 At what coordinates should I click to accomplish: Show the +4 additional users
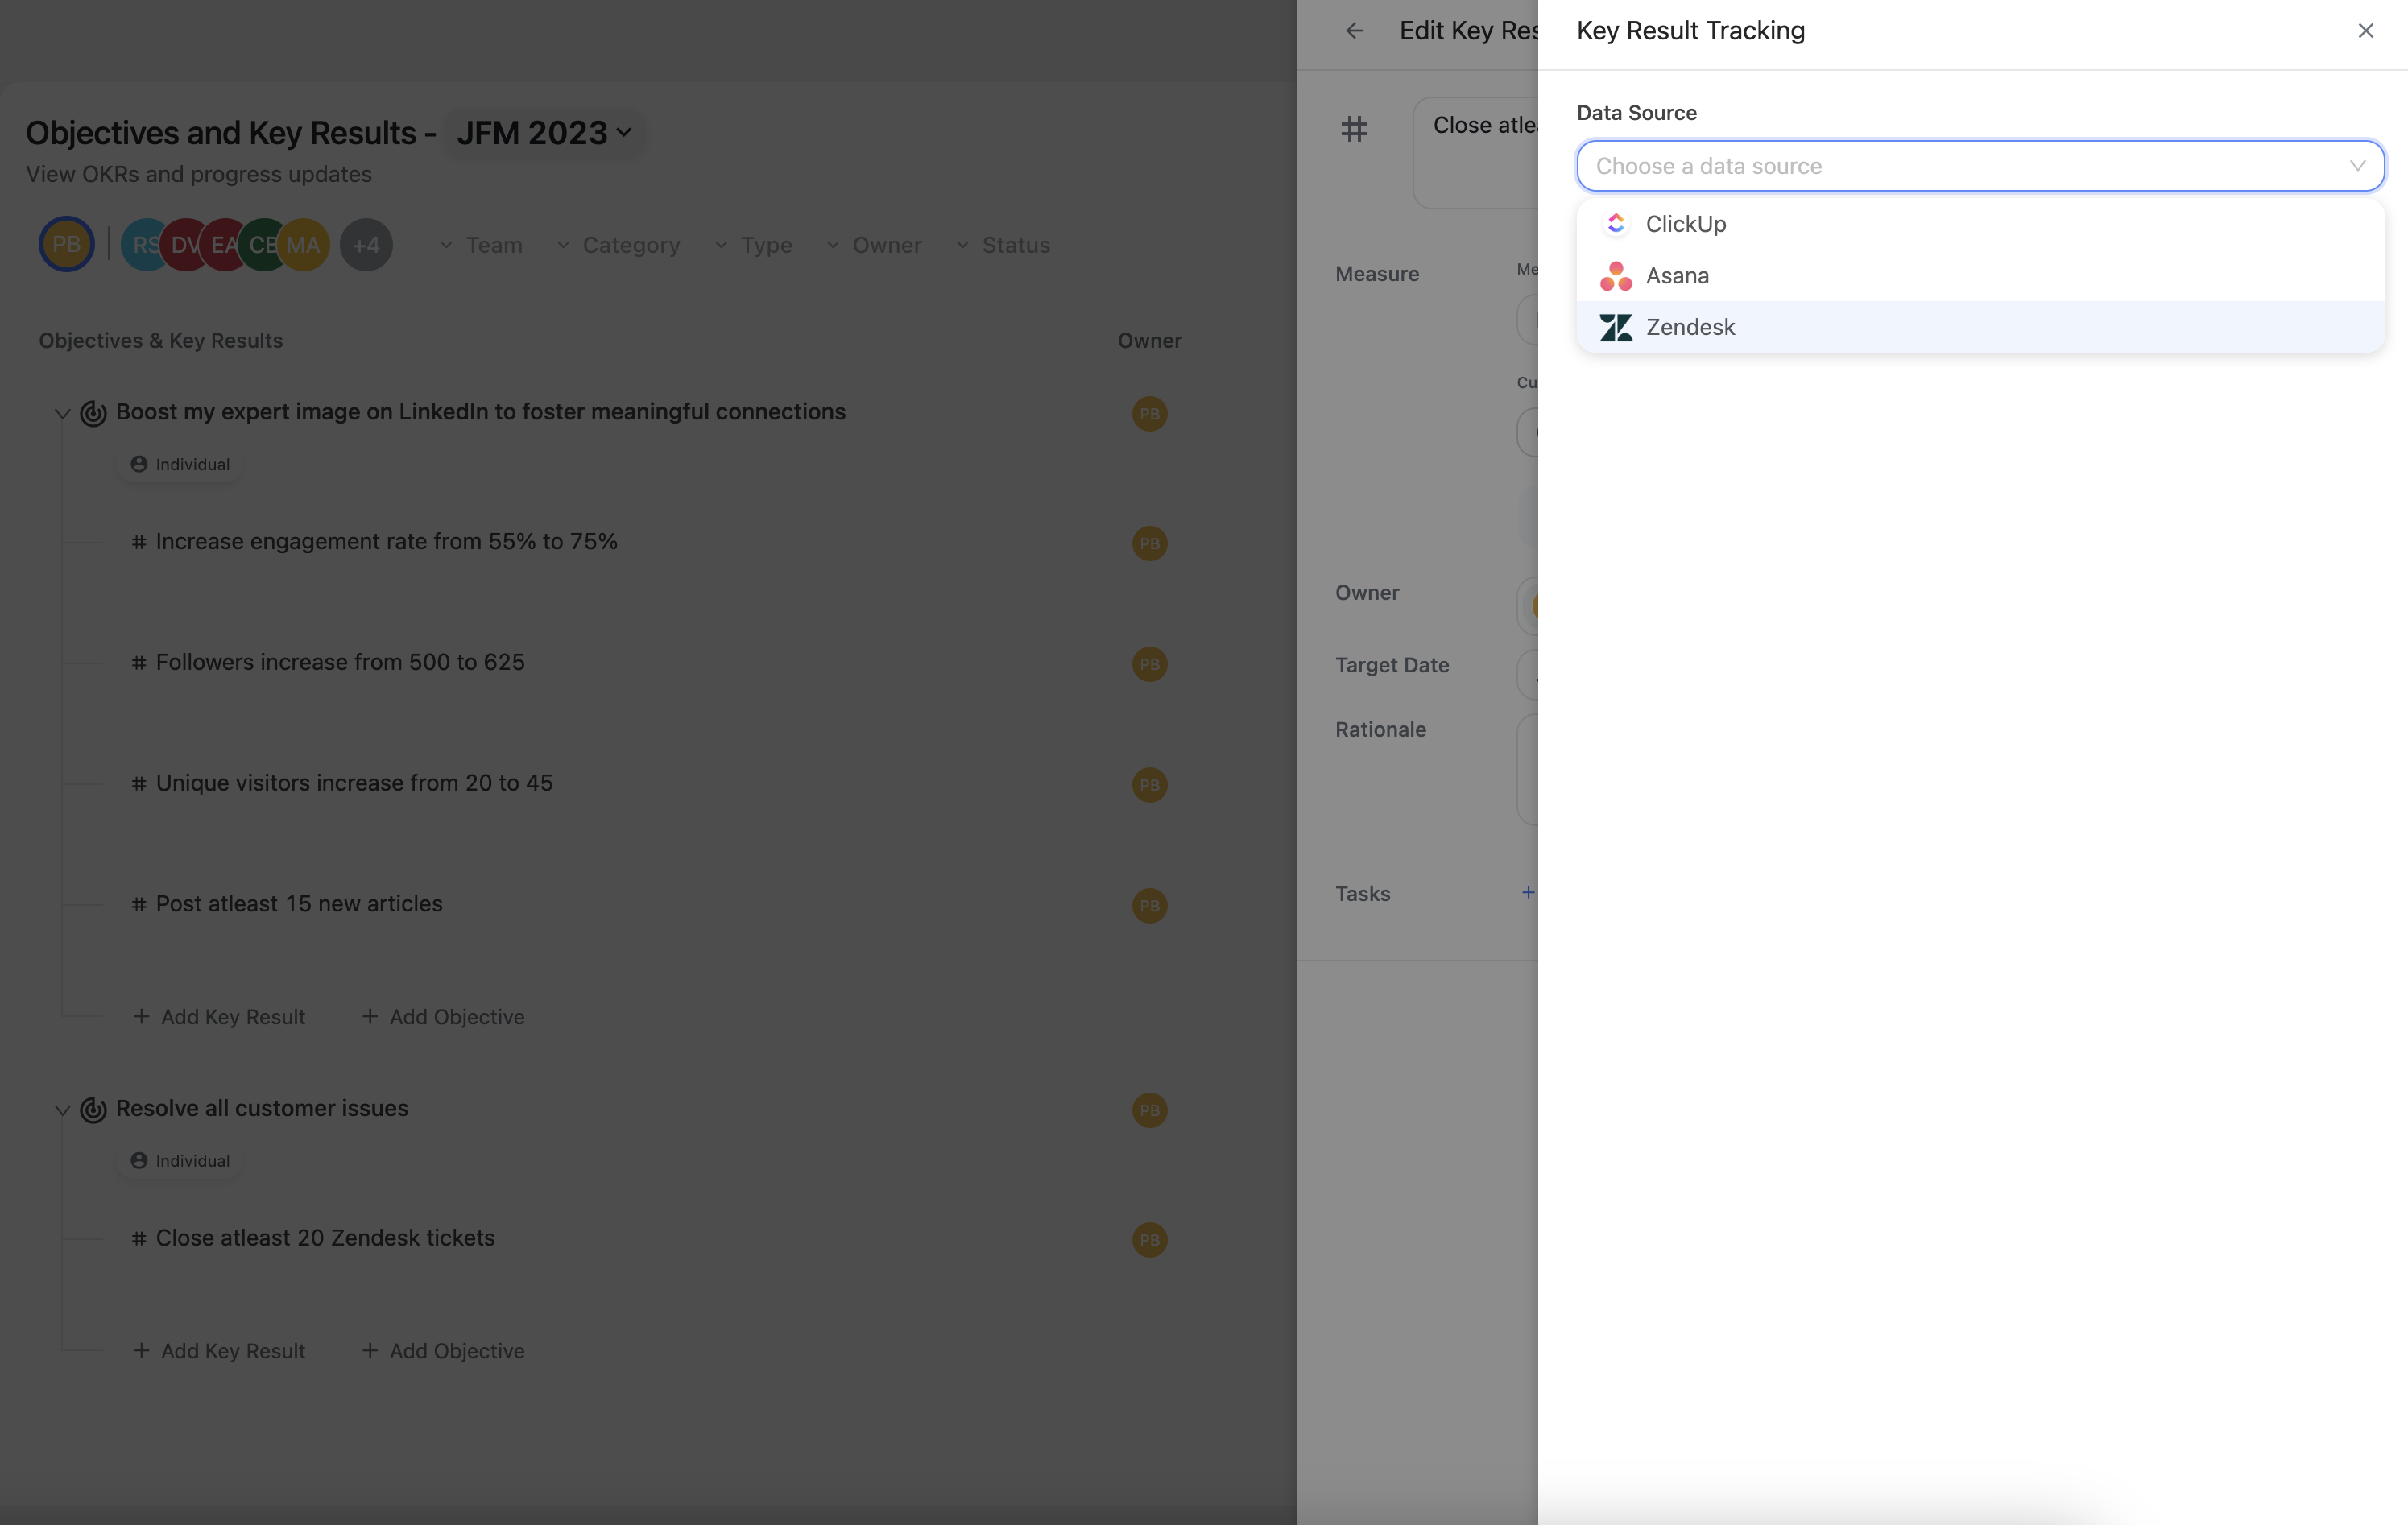click(x=366, y=245)
